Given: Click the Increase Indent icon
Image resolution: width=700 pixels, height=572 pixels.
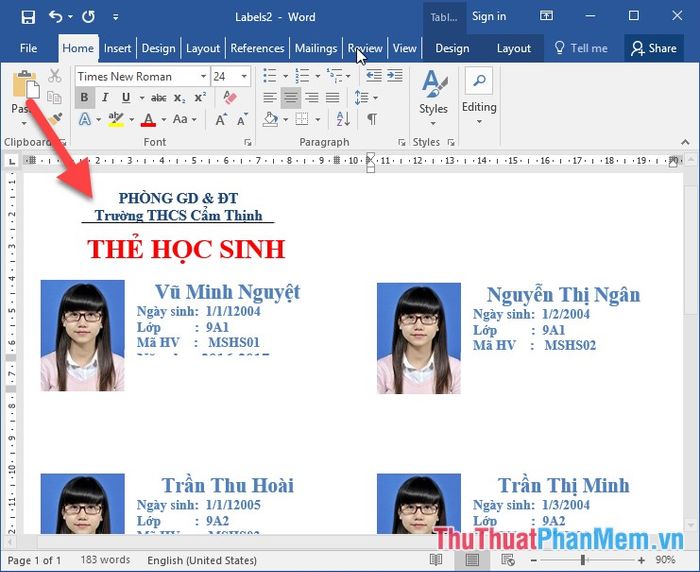Looking at the screenshot, I should [x=394, y=76].
